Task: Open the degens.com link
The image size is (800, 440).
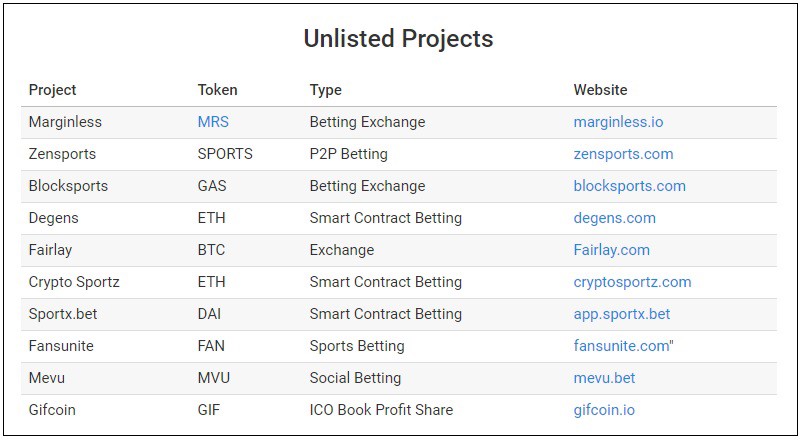Action: tap(614, 218)
